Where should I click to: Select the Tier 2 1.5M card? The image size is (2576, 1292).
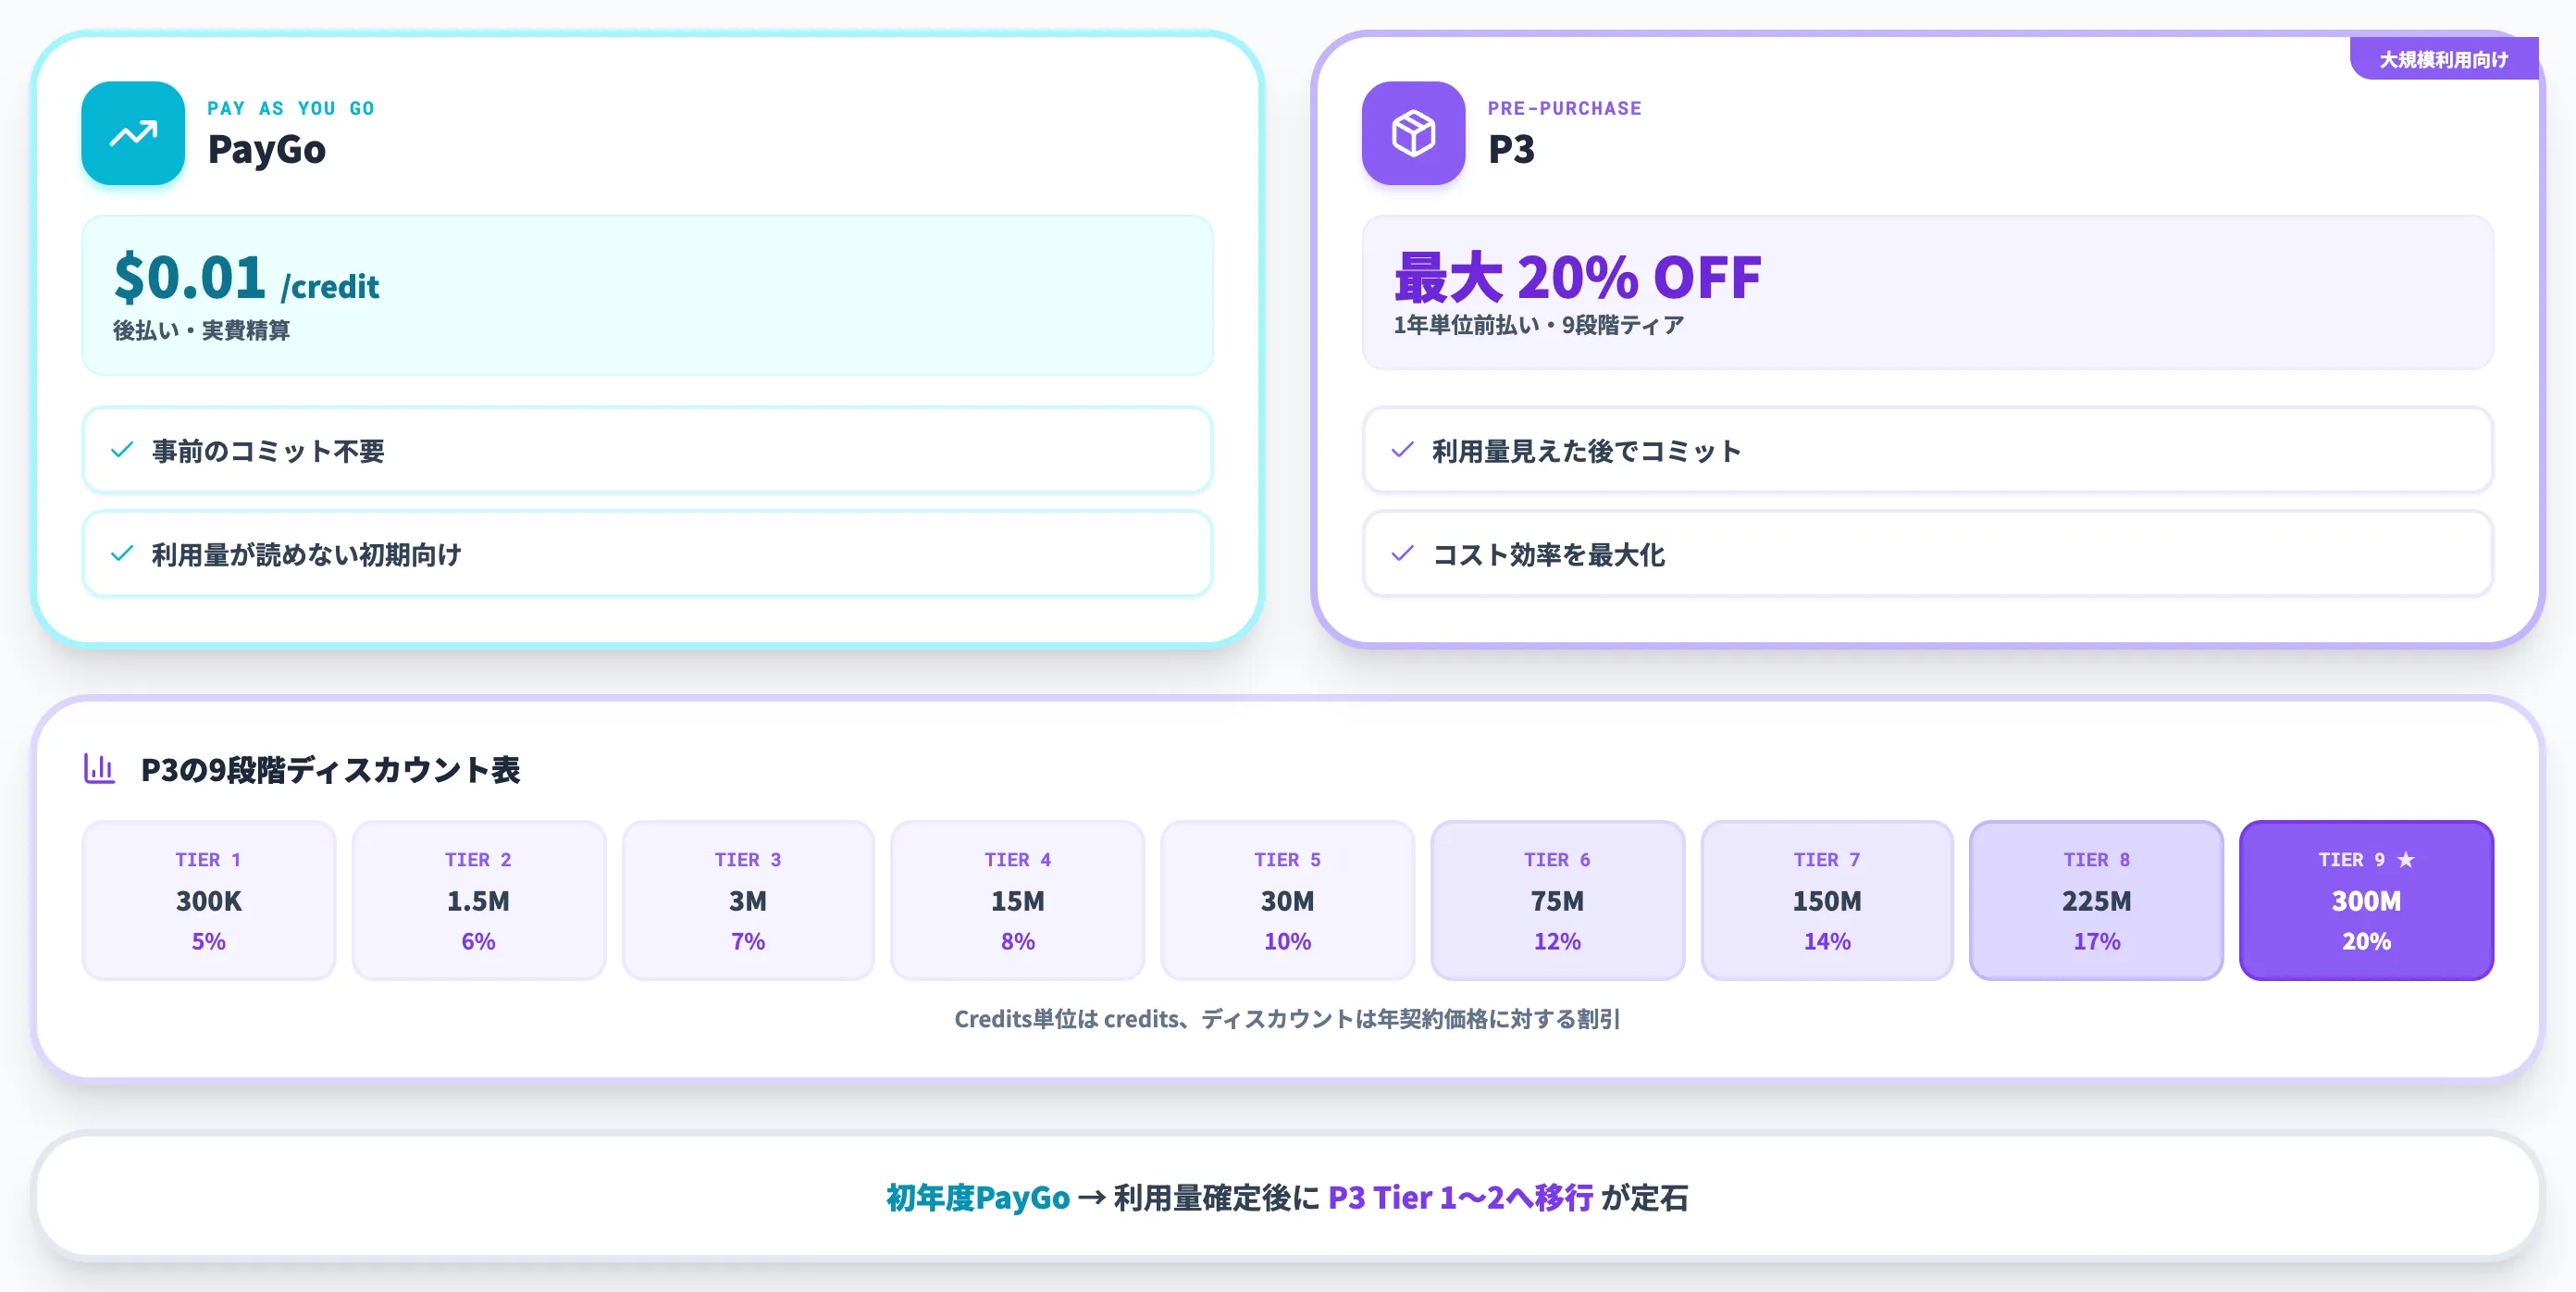(x=479, y=900)
